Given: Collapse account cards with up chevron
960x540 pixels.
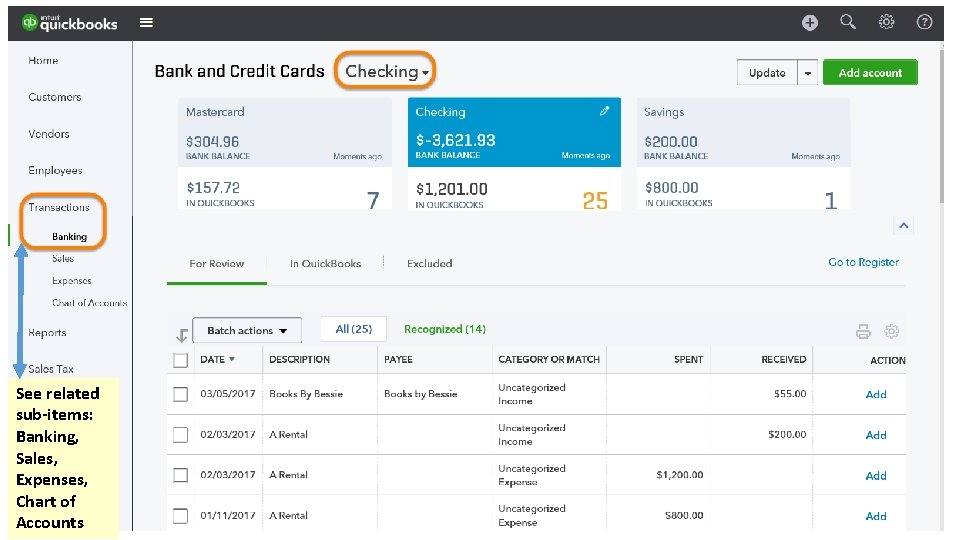Looking at the screenshot, I should point(904,225).
